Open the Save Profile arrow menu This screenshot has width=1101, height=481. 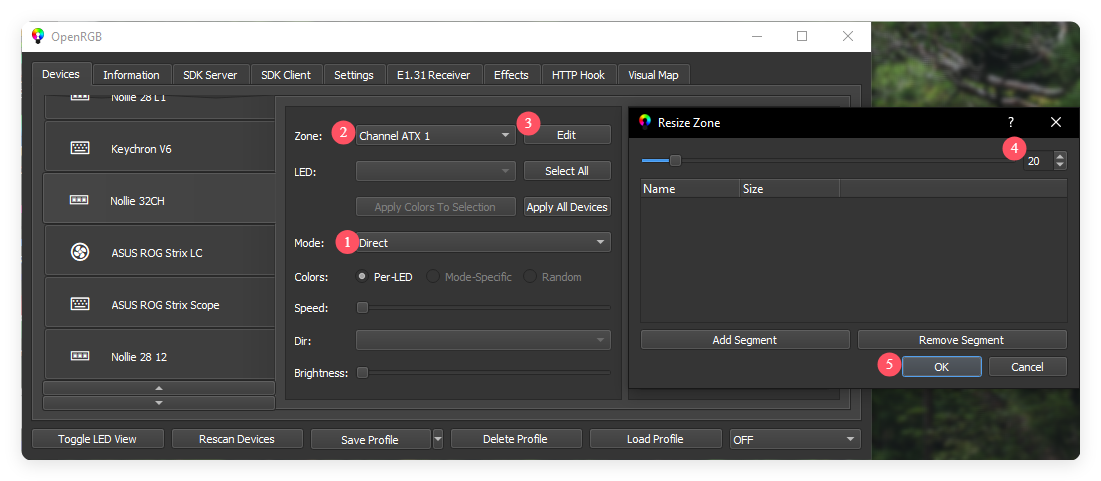pyautogui.click(x=438, y=439)
